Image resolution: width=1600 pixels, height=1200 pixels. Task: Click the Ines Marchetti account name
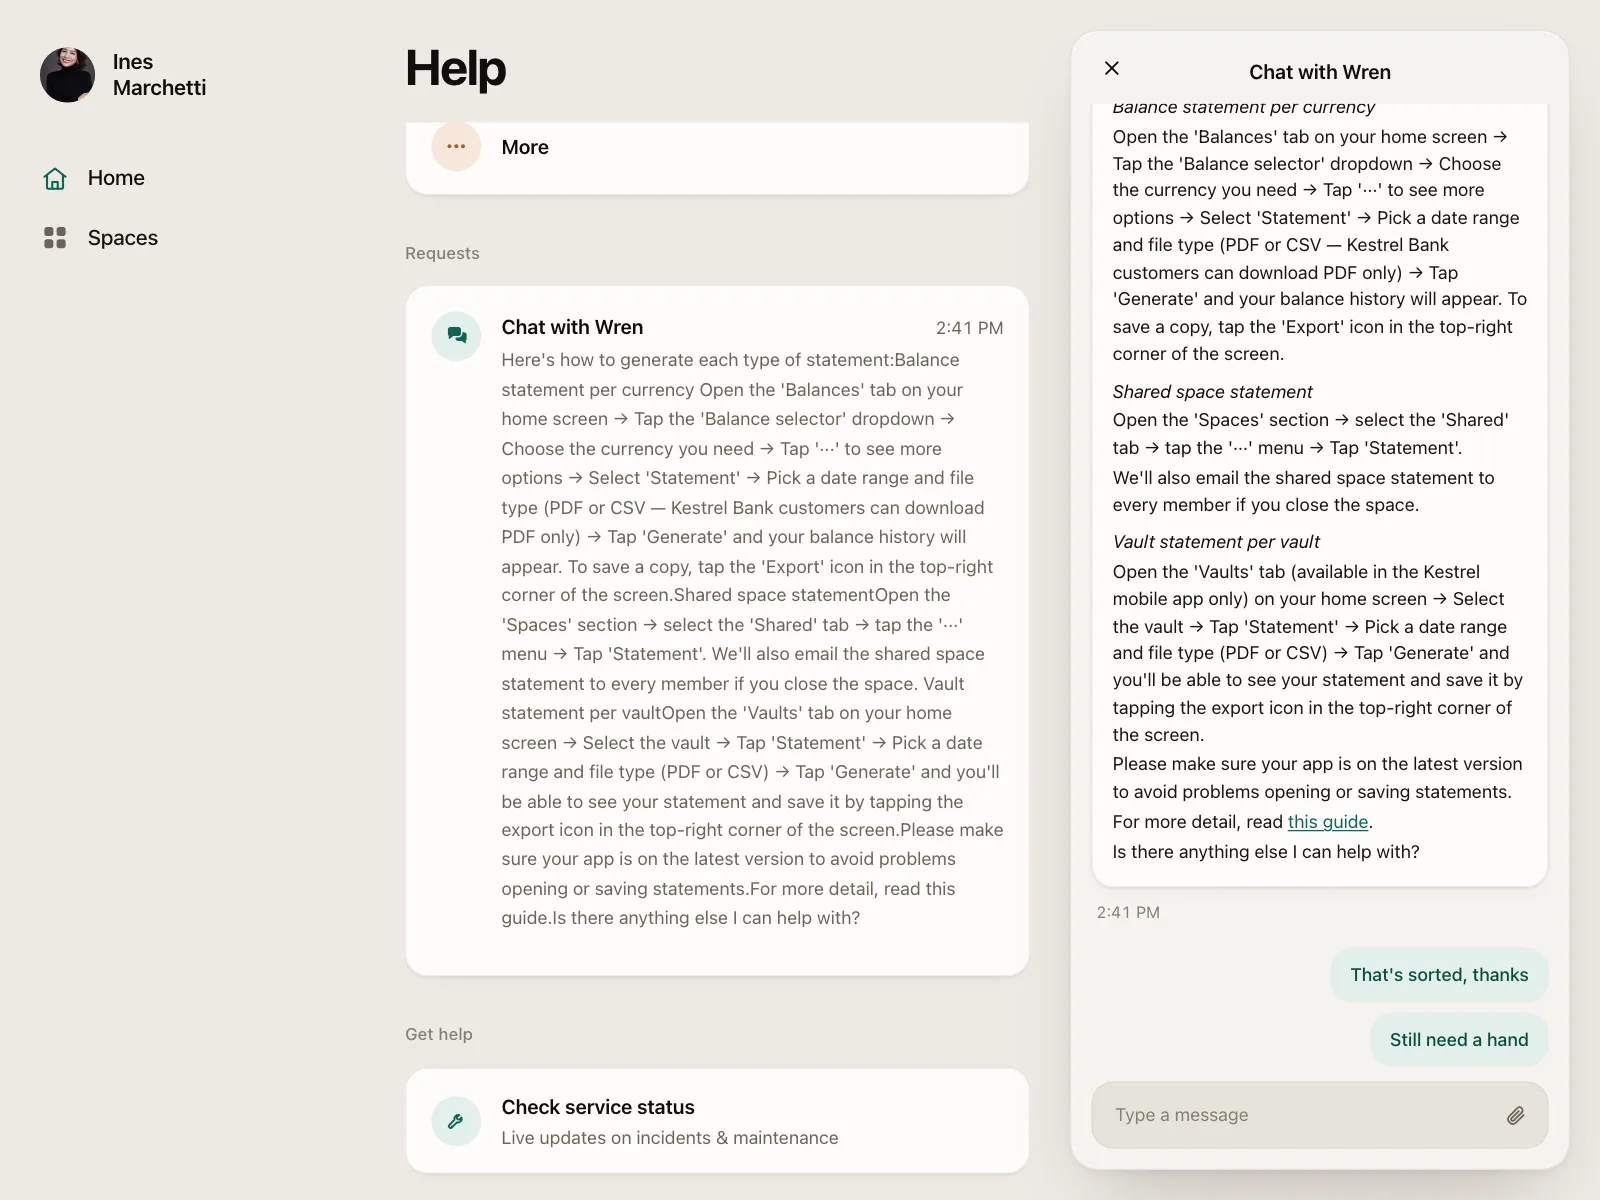click(x=160, y=75)
